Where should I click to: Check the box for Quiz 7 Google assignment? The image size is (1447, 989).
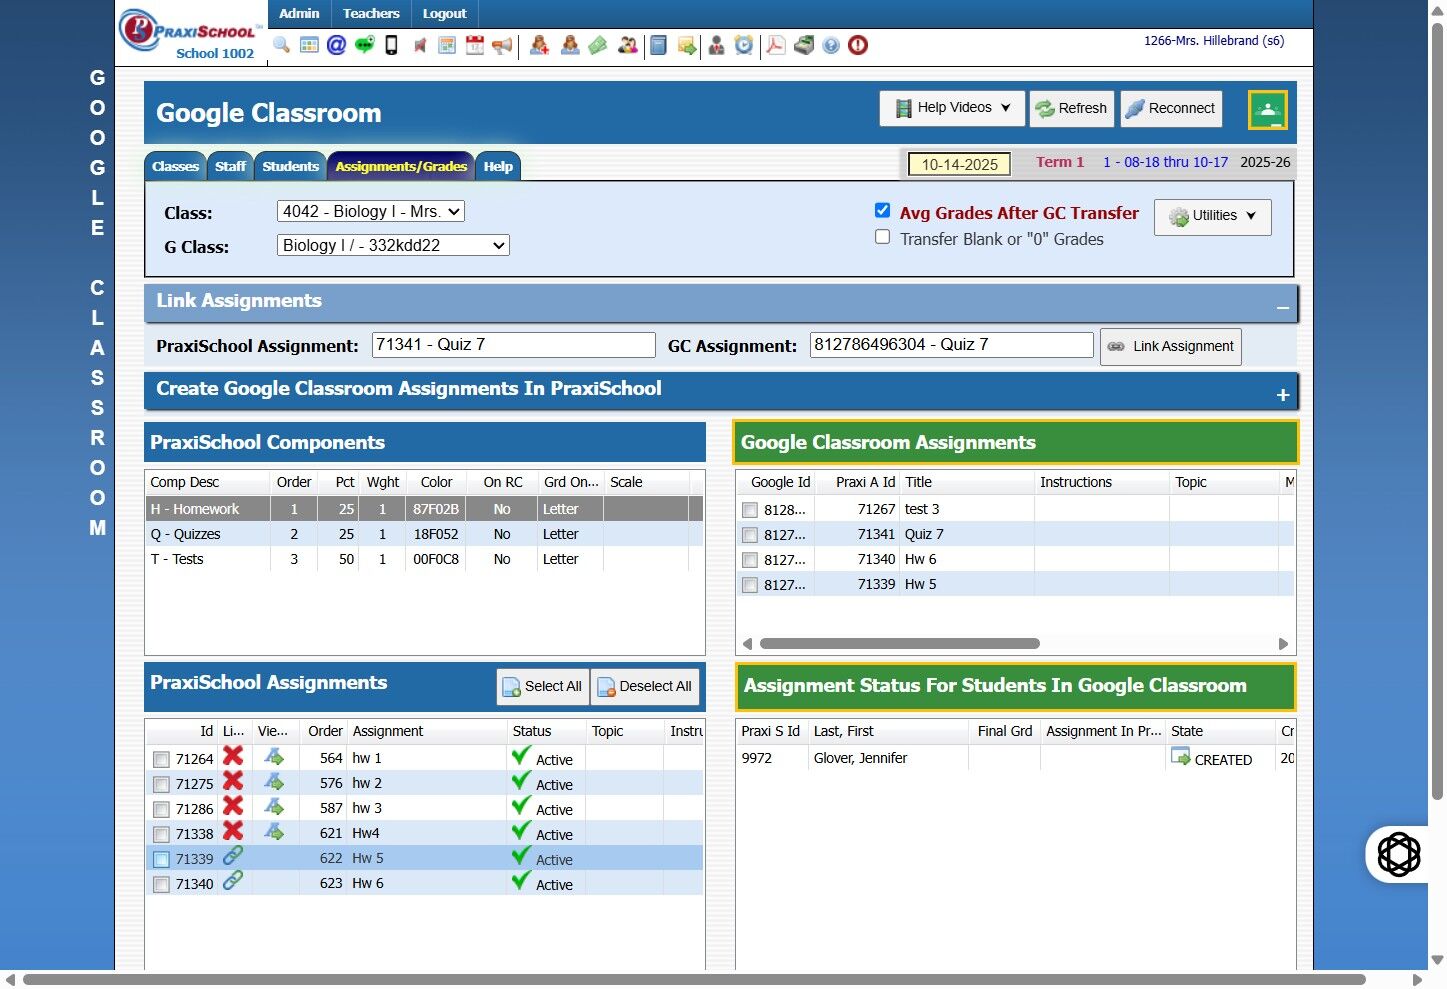coord(750,535)
